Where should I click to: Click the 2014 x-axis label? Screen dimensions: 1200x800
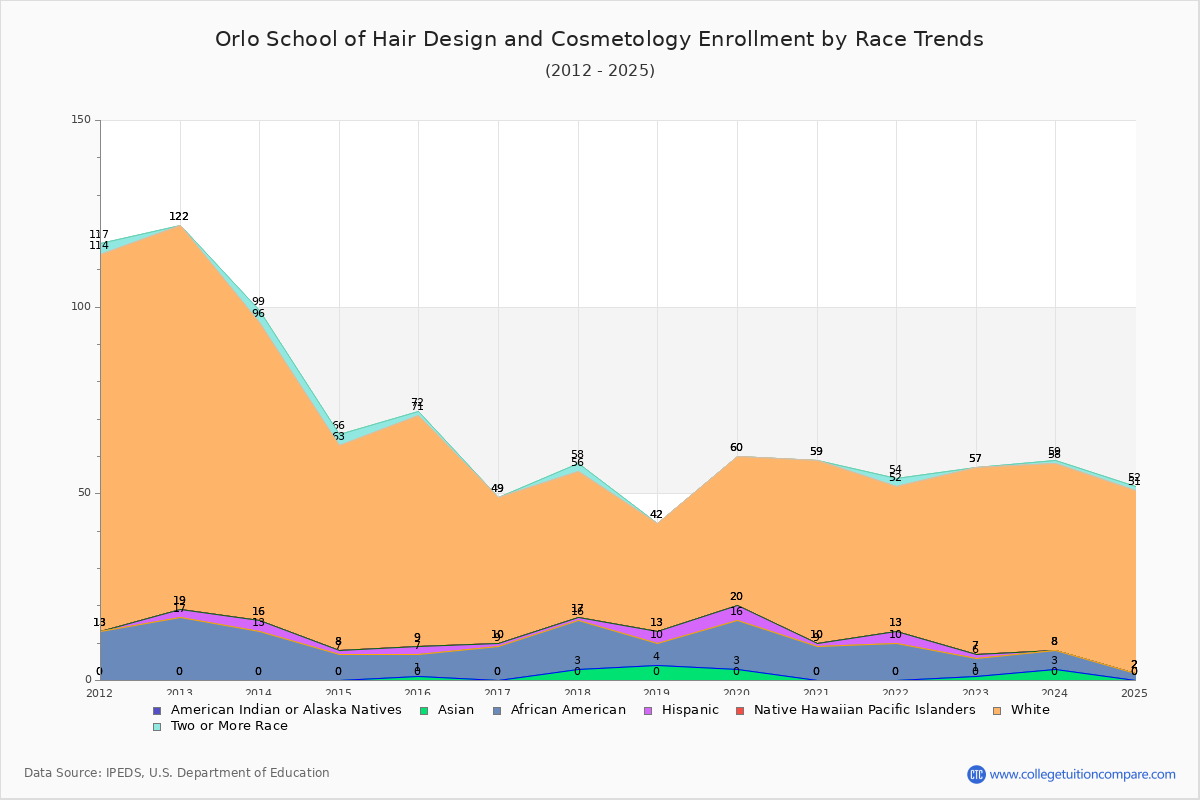coord(259,693)
